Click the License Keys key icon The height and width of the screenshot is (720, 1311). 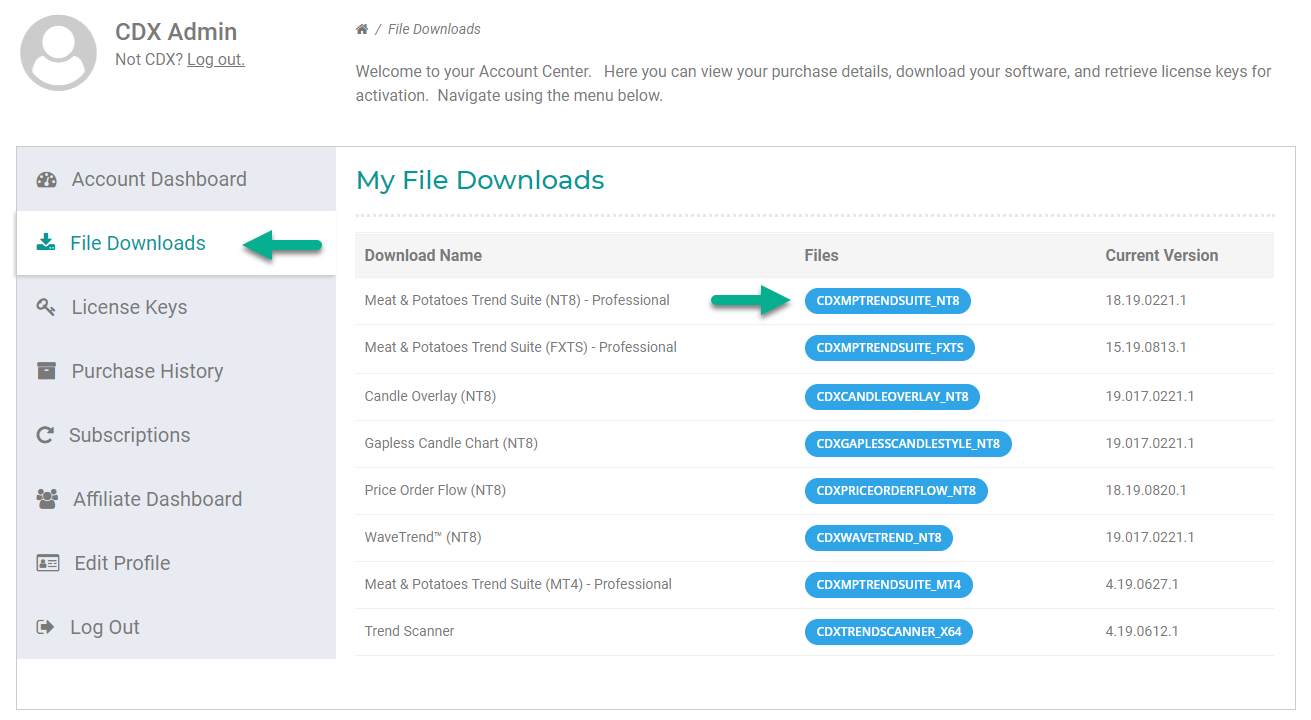(46, 307)
